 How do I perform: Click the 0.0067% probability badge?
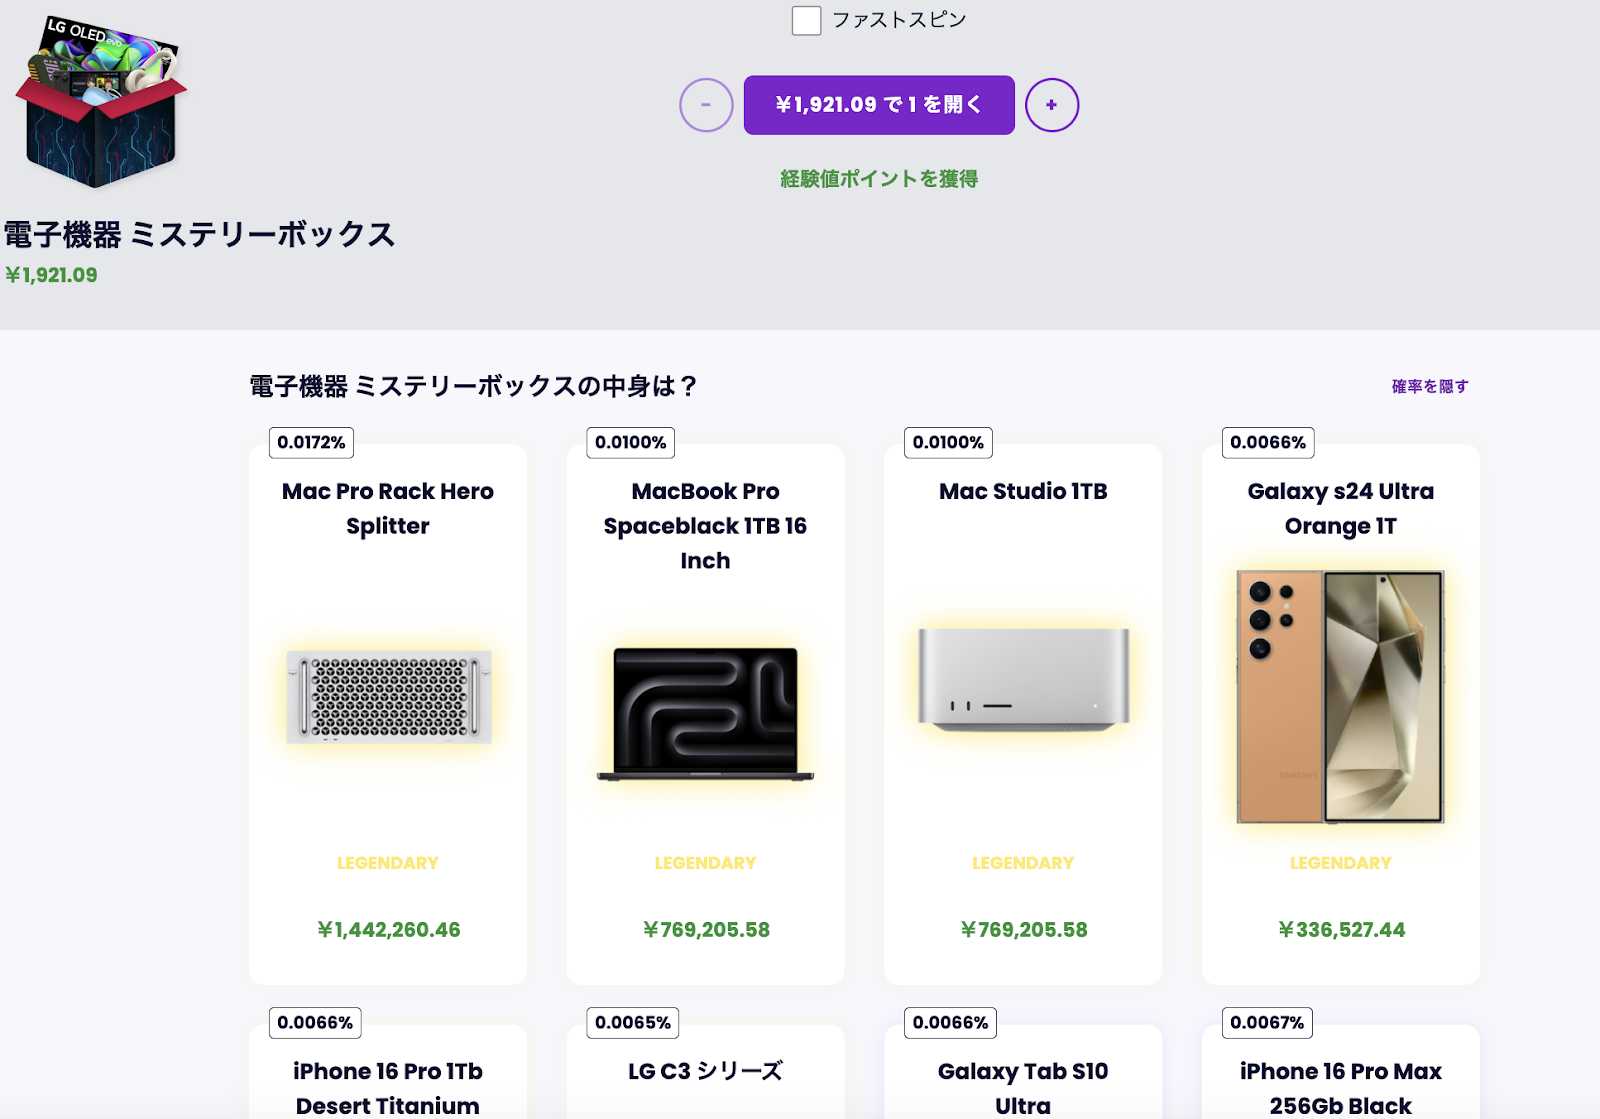click(1267, 1022)
